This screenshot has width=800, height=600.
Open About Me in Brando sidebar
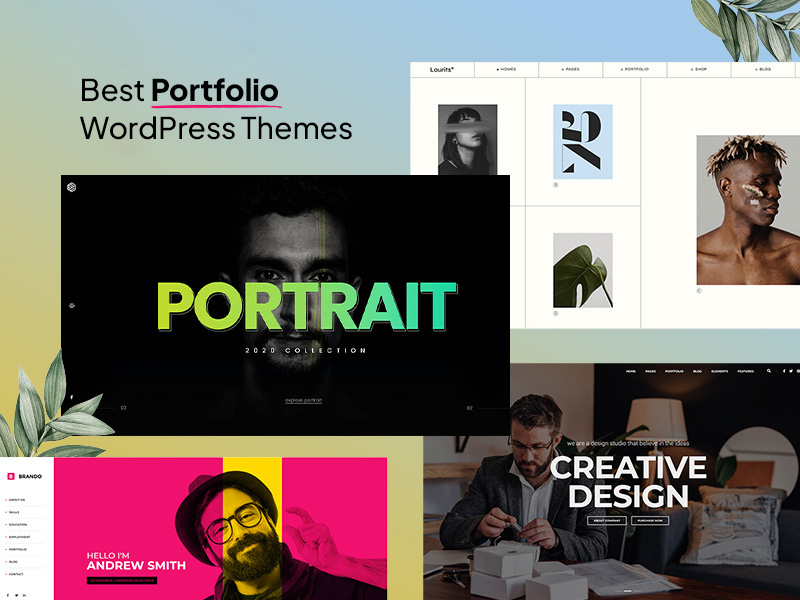tap(16, 500)
